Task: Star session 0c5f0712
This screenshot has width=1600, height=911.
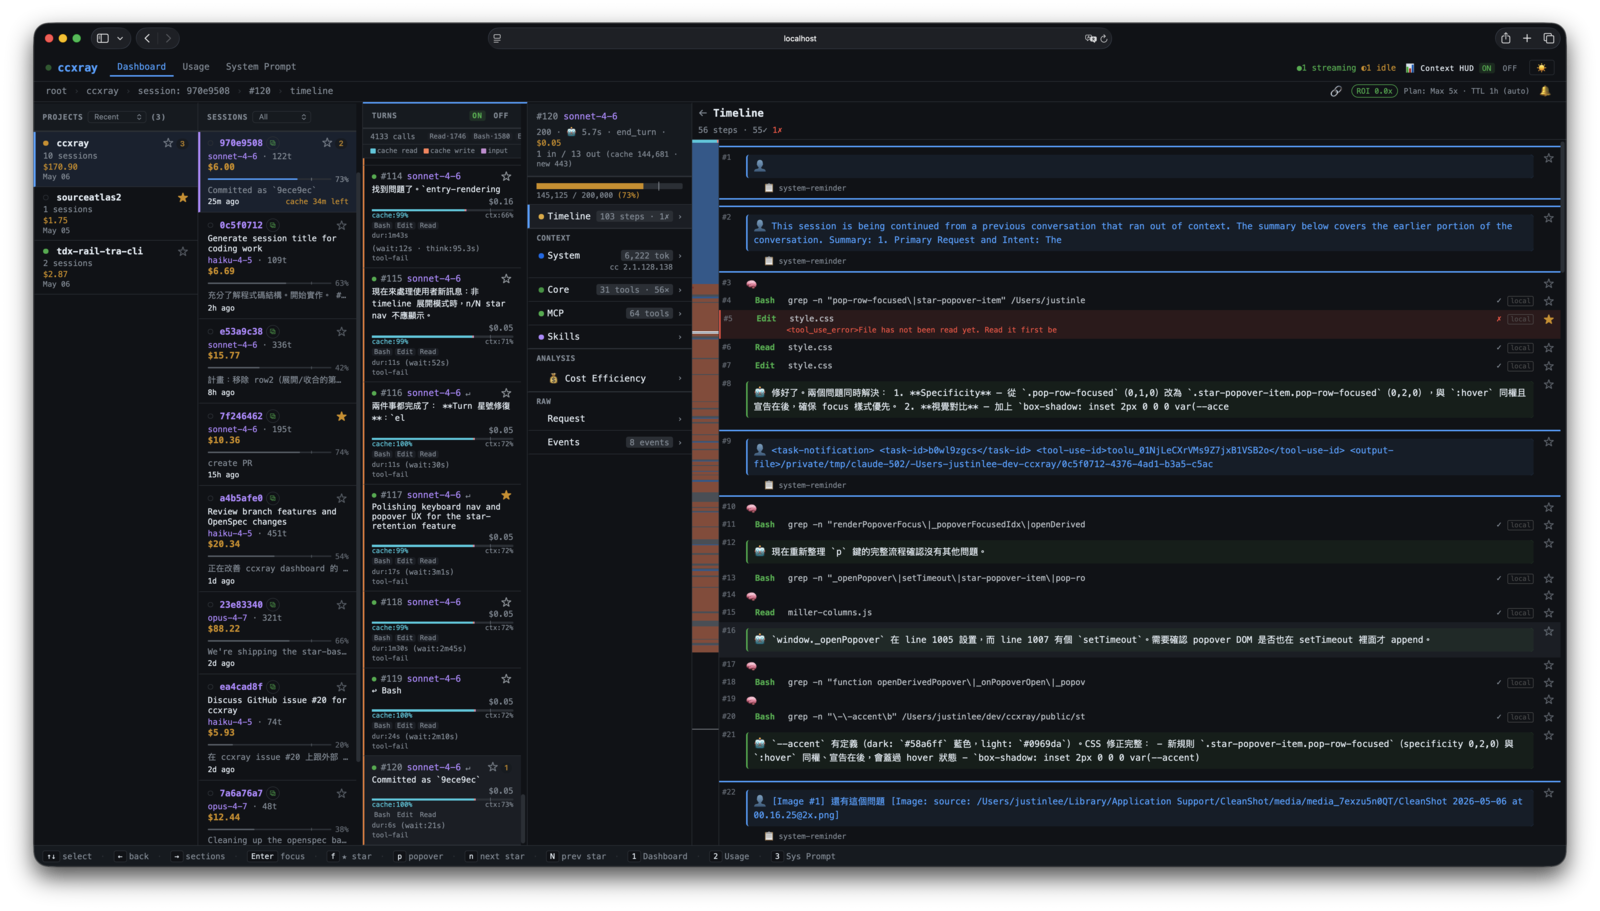Action: [341, 226]
